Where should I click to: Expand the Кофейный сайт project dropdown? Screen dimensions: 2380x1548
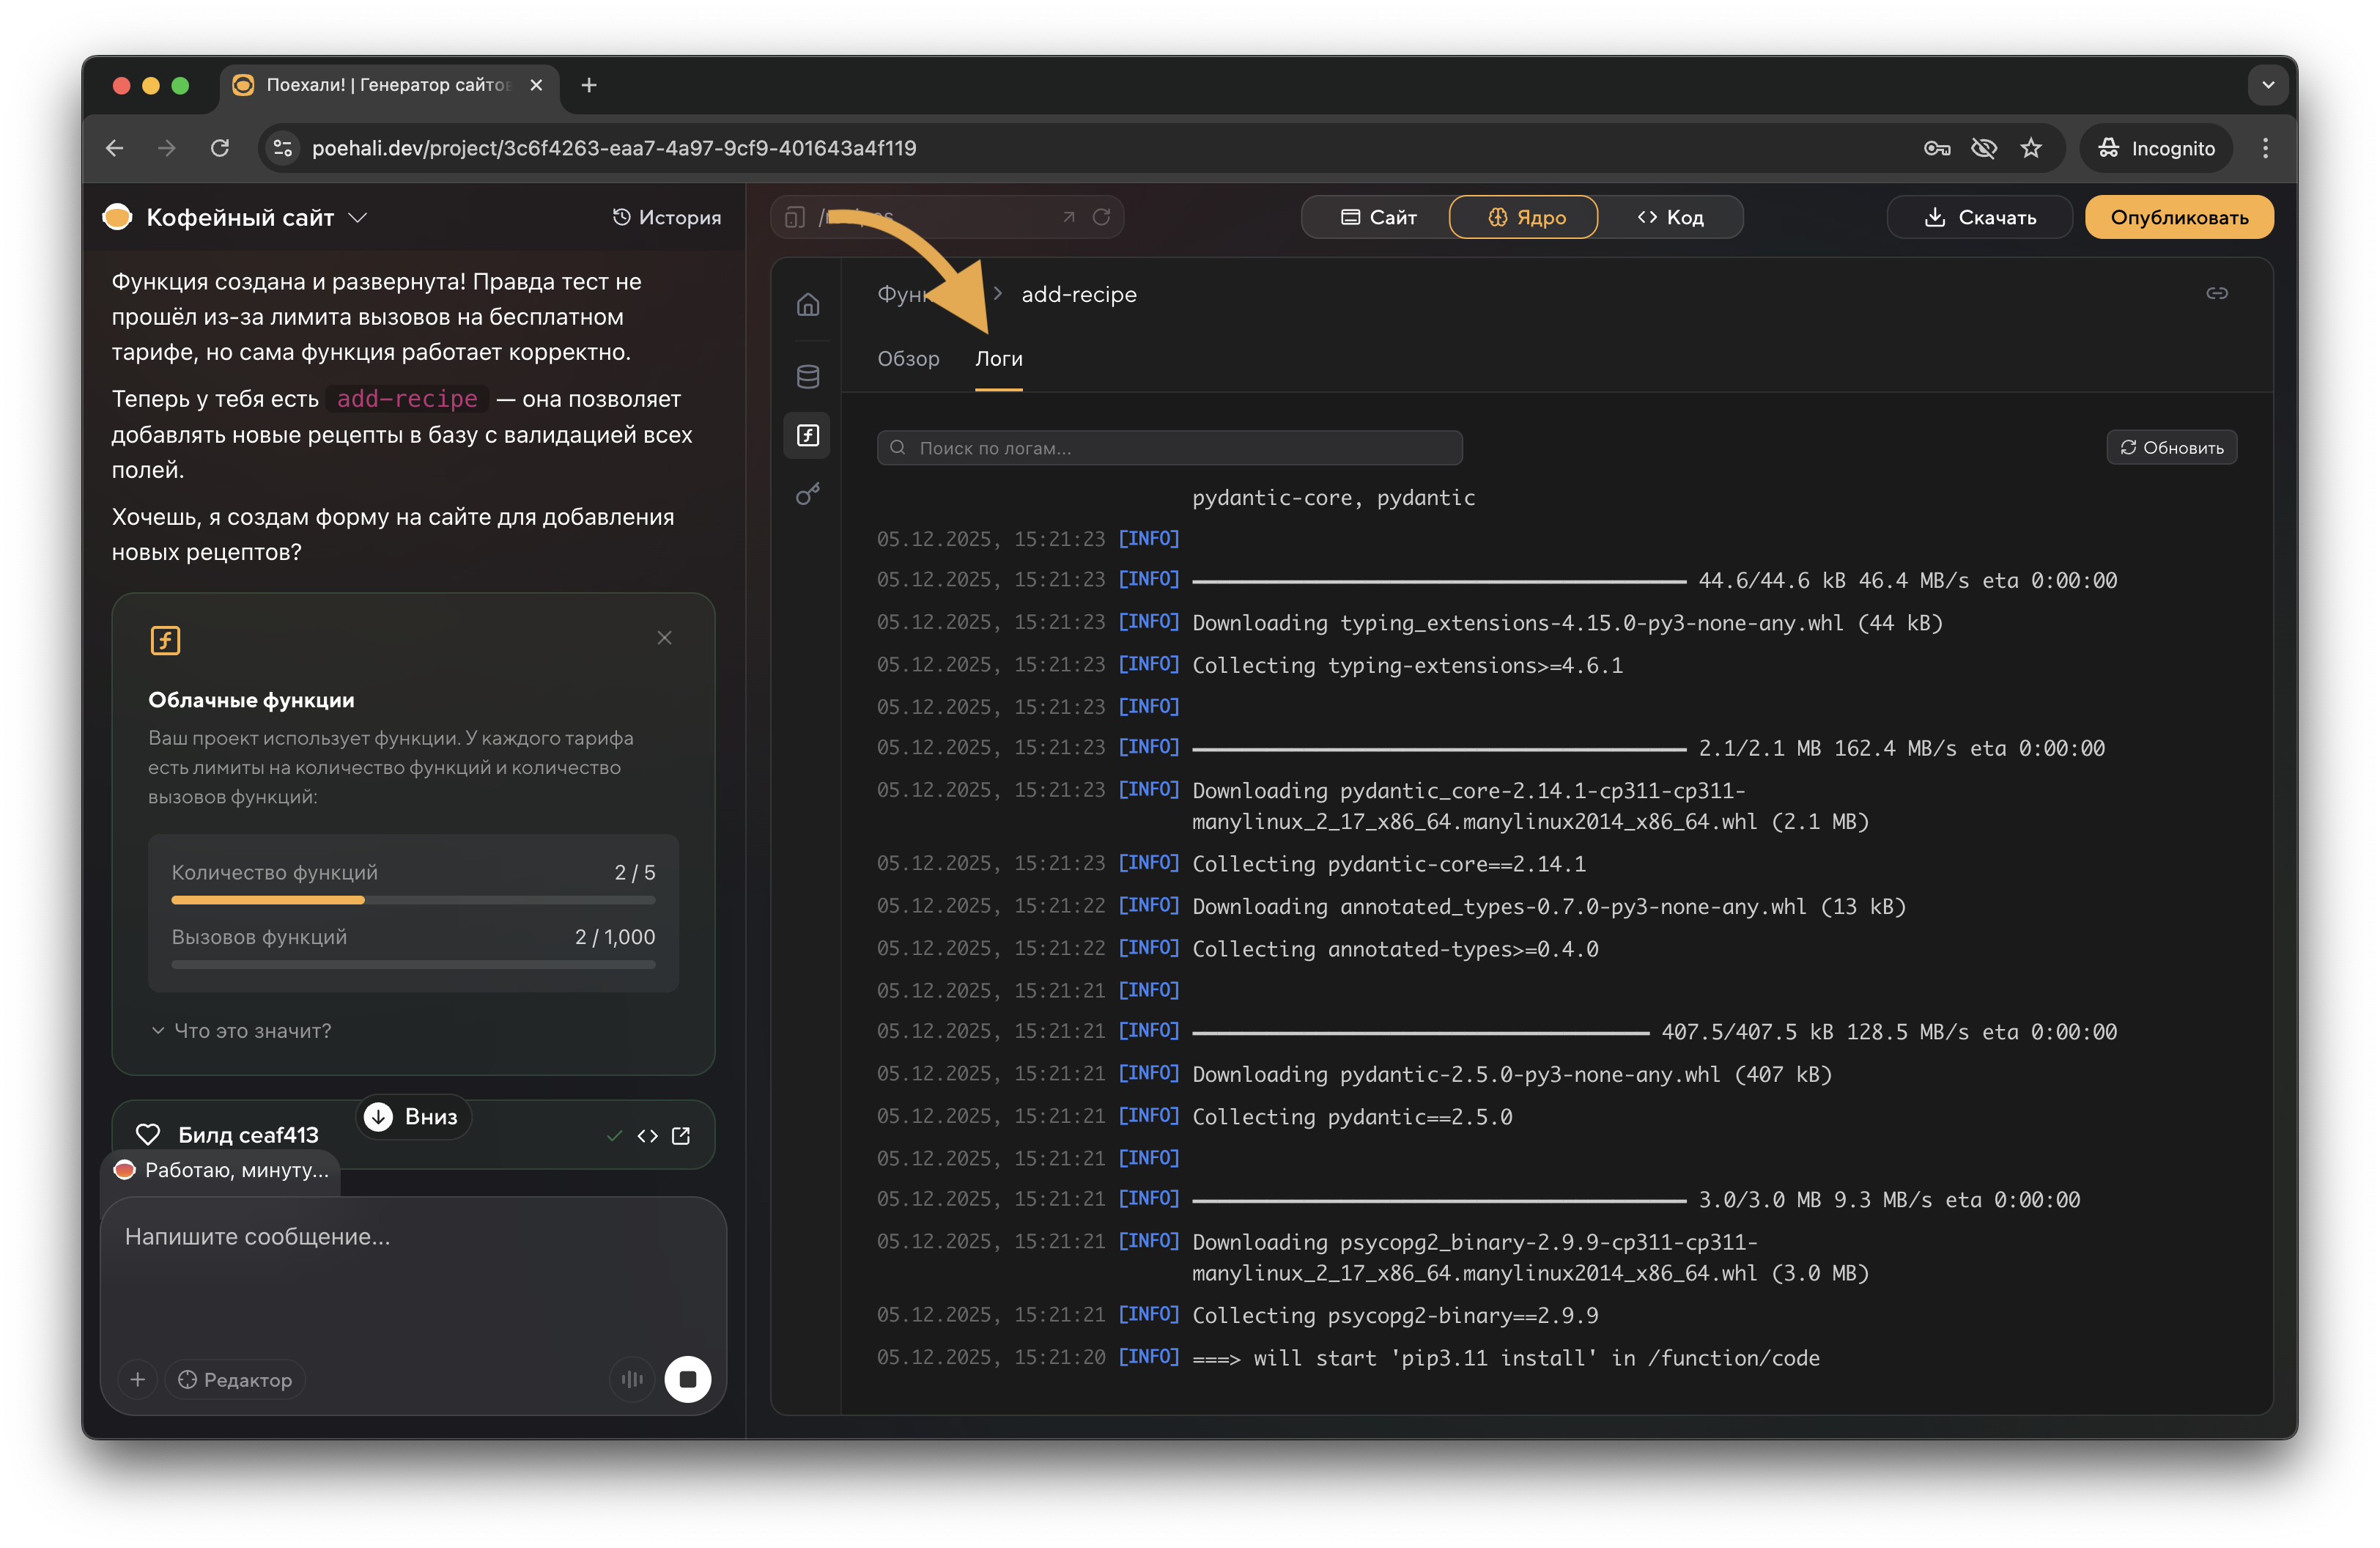pos(357,217)
